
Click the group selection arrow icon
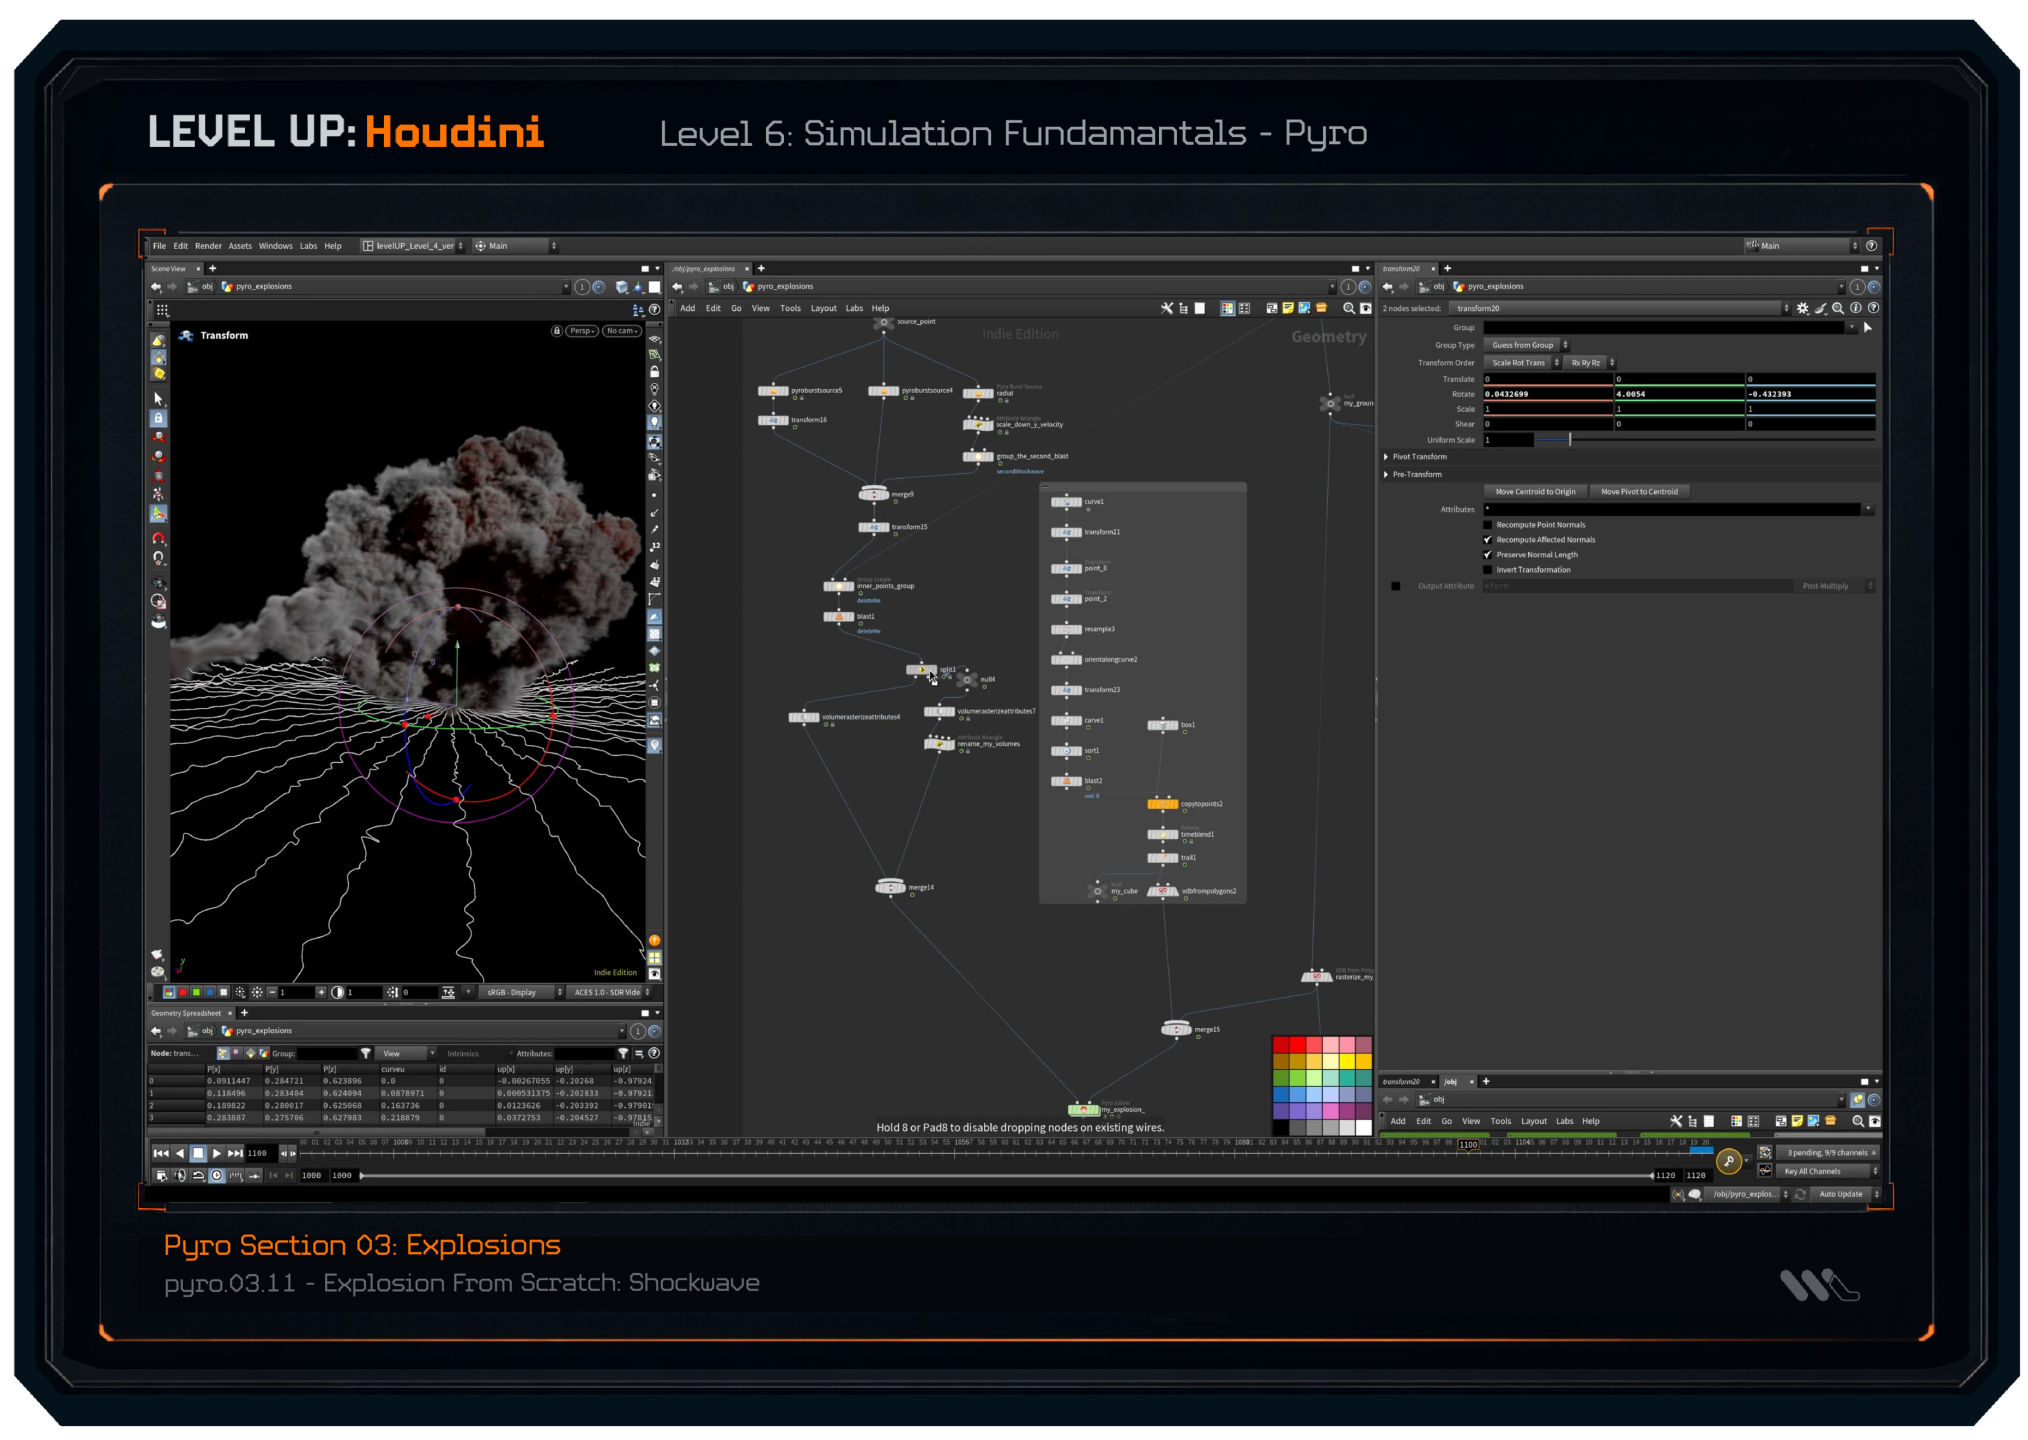[x=1867, y=327]
